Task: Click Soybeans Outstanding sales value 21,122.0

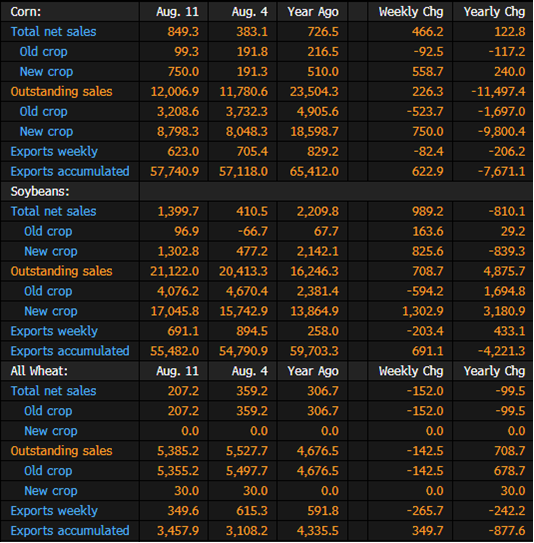Action: 174,272
